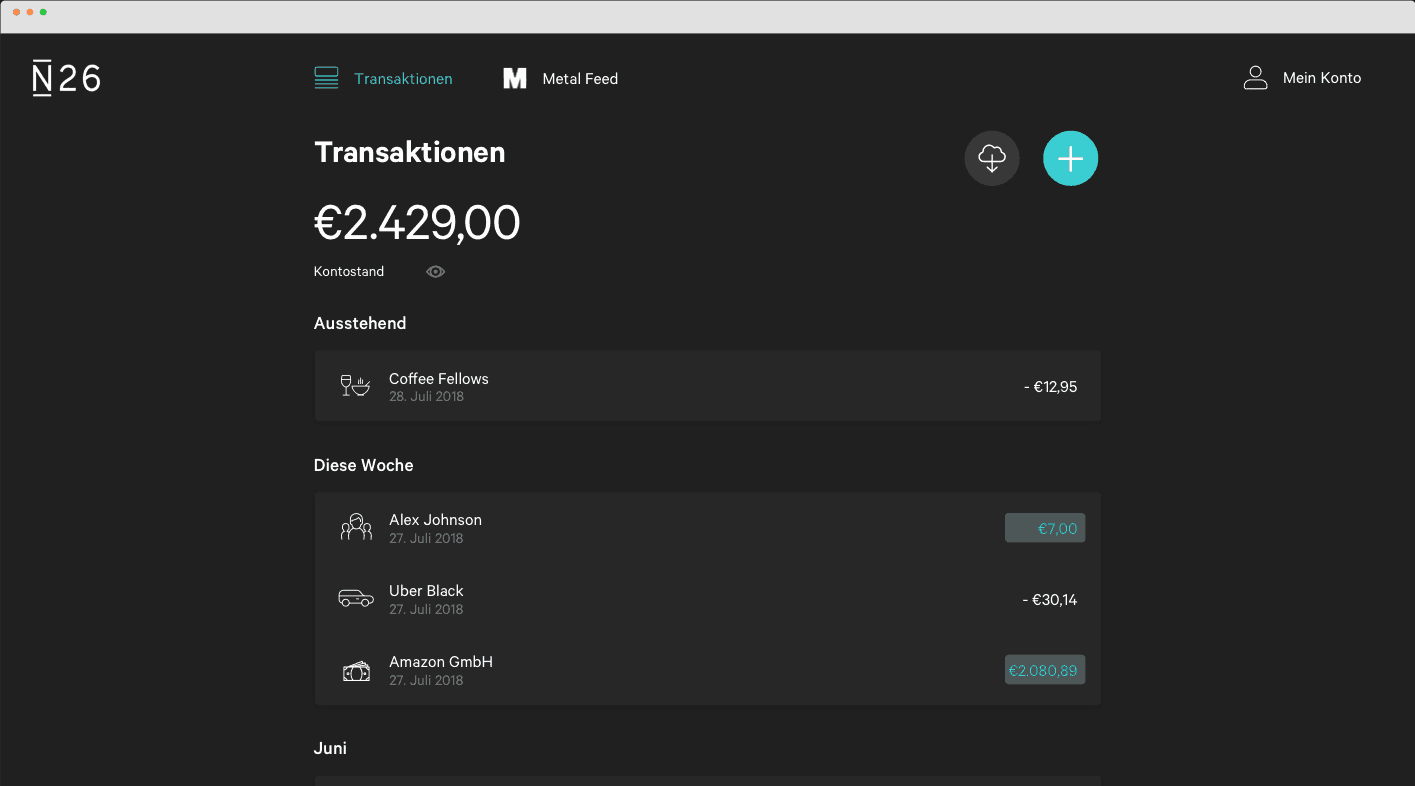Click the cloud download statement icon

pyautogui.click(x=991, y=159)
